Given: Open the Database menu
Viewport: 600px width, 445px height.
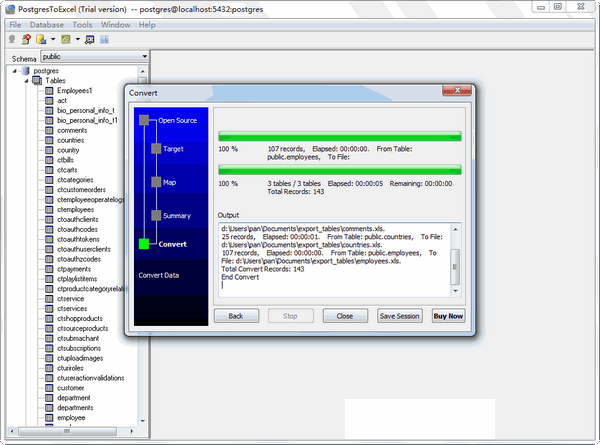Looking at the screenshot, I should [47, 25].
